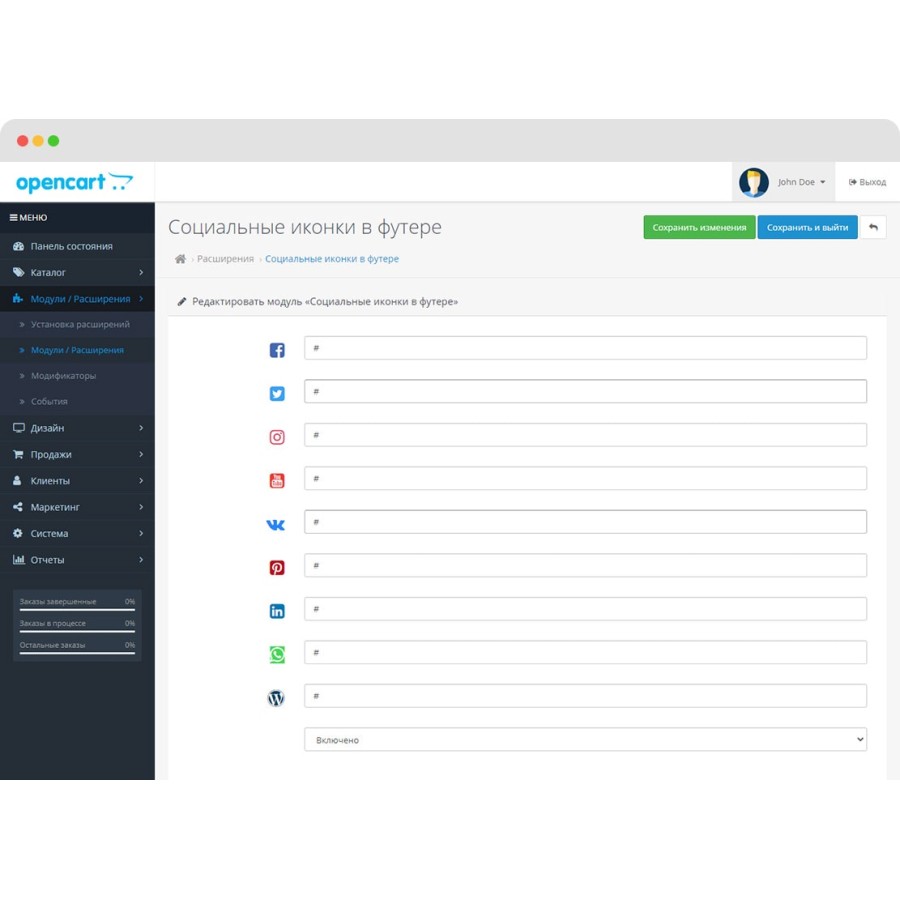Screen dimensions: 900x900
Task: Click the LinkedIn URL input field
Action: tap(585, 609)
